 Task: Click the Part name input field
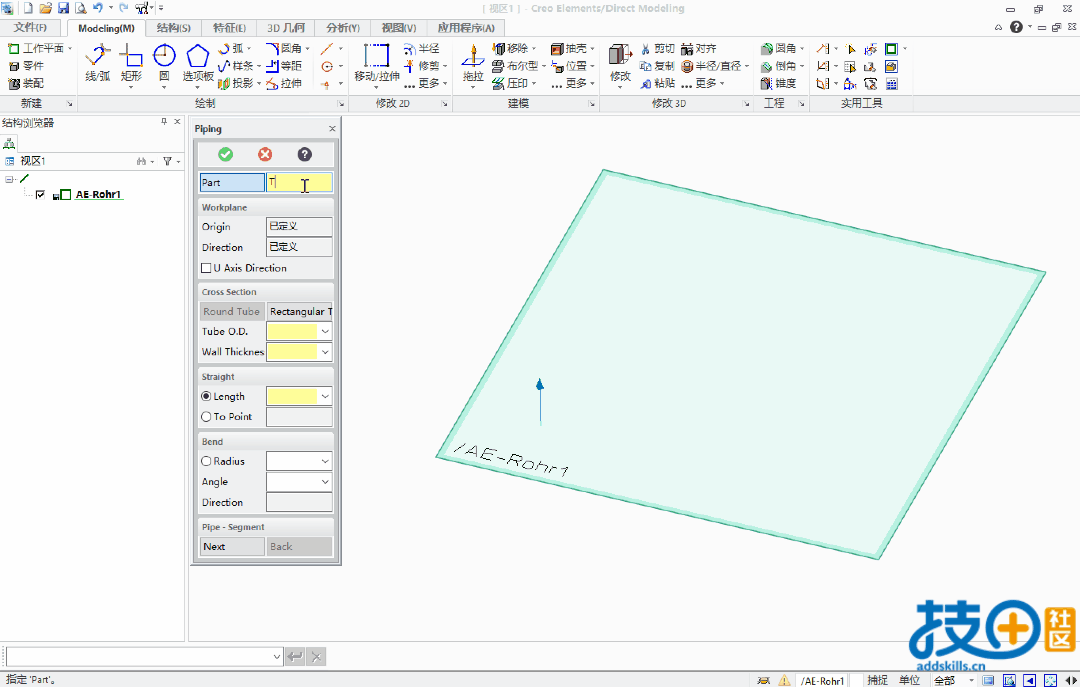click(300, 183)
